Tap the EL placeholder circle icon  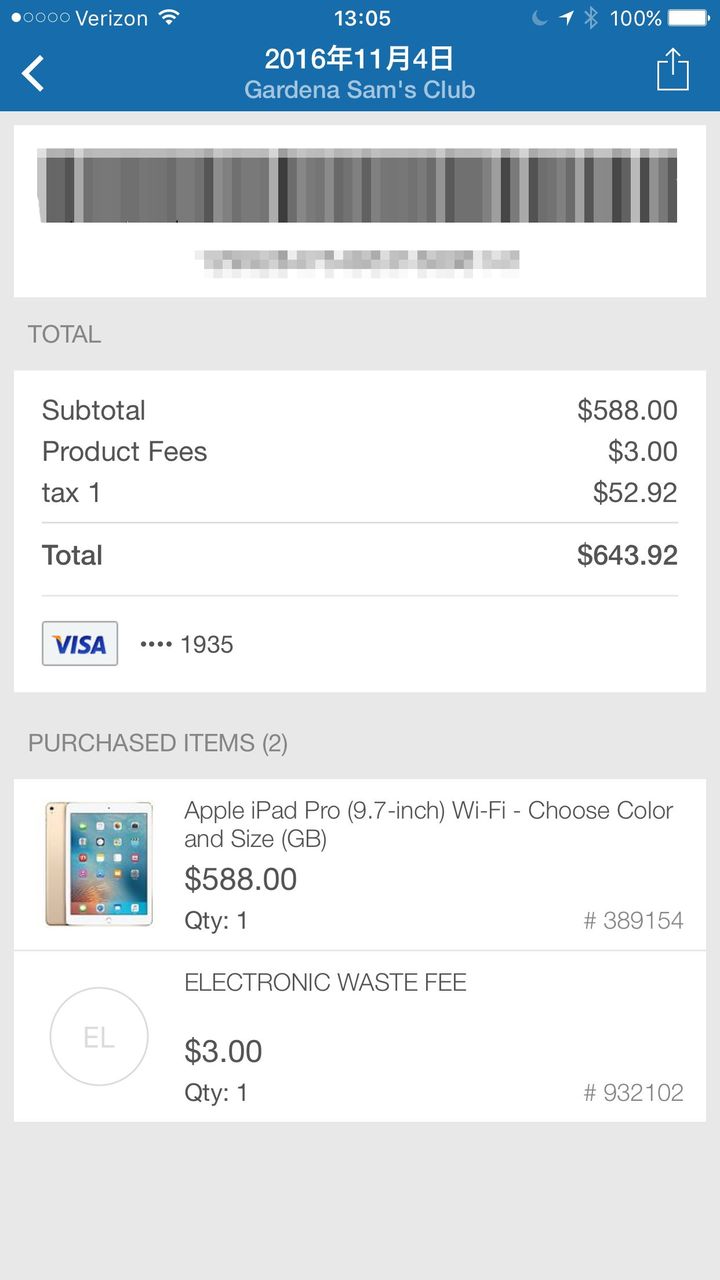(99, 1037)
